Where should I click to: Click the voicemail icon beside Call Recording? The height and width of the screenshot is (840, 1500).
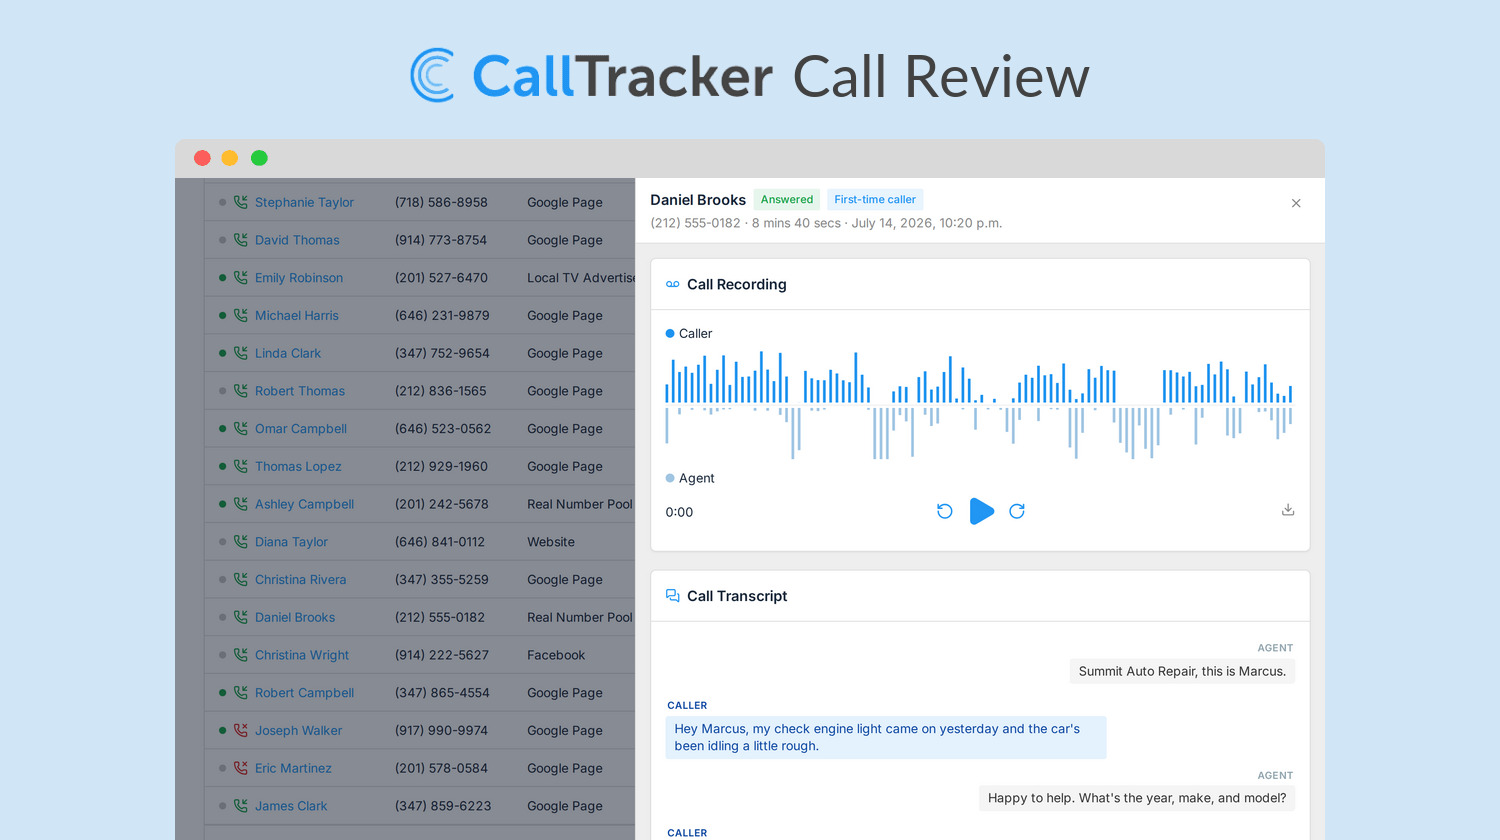pos(673,285)
